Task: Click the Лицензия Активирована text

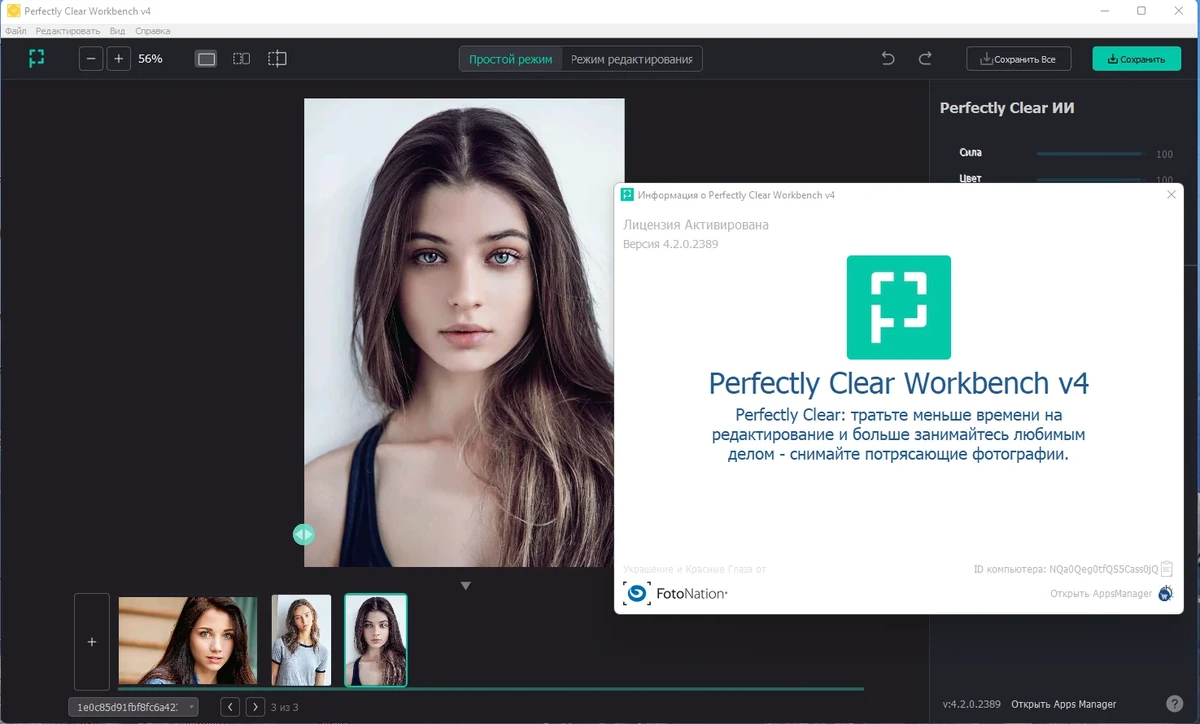Action: 696,225
